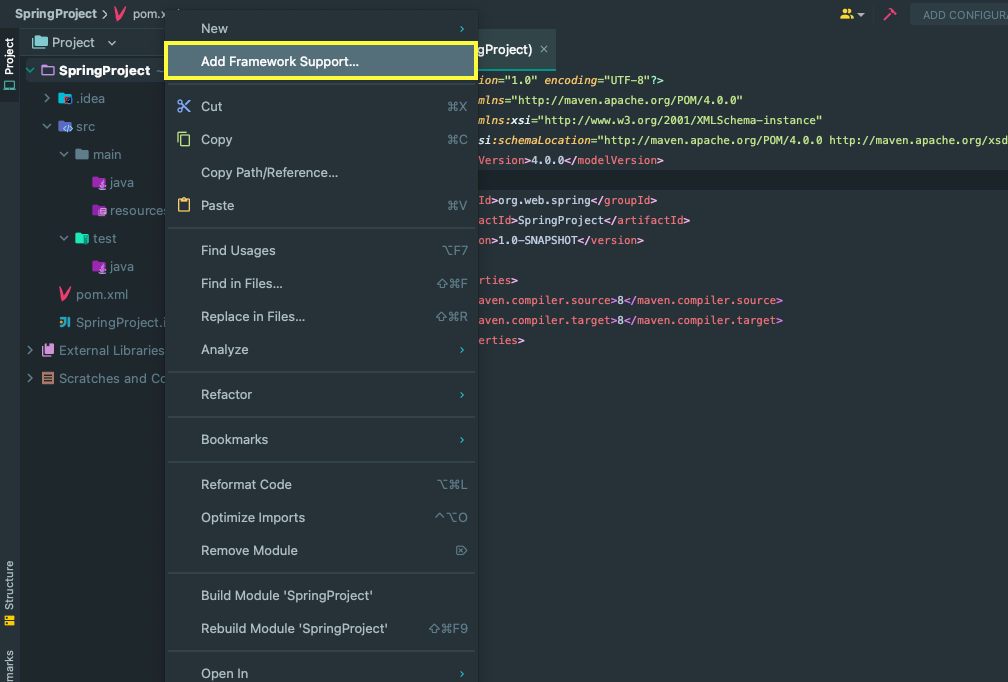Image resolution: width=1008 pixels, height=682 pixels.
Task: Click the External Libraries icon
Action: point(48,350)
